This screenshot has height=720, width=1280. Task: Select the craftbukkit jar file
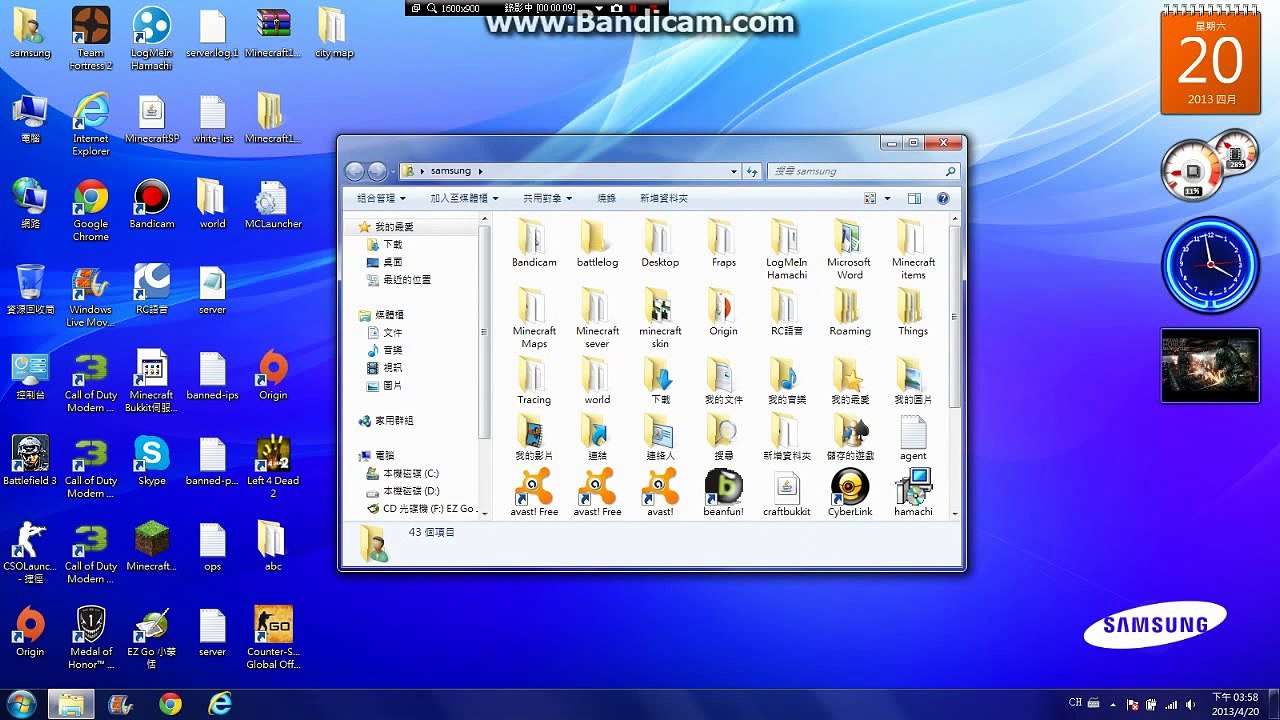point(787,492)
